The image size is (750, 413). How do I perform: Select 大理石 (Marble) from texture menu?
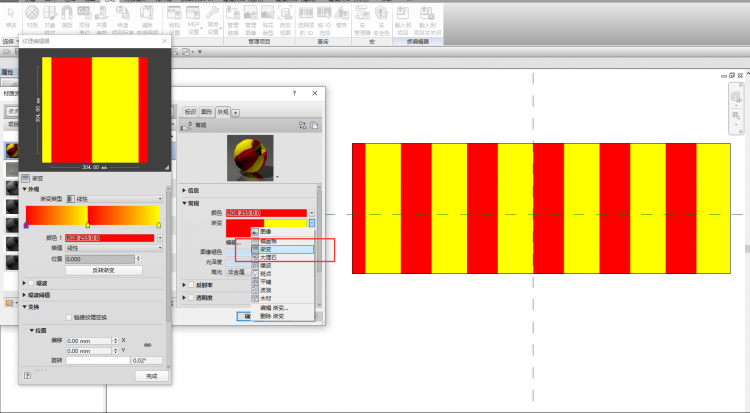(x=282, y=257)
